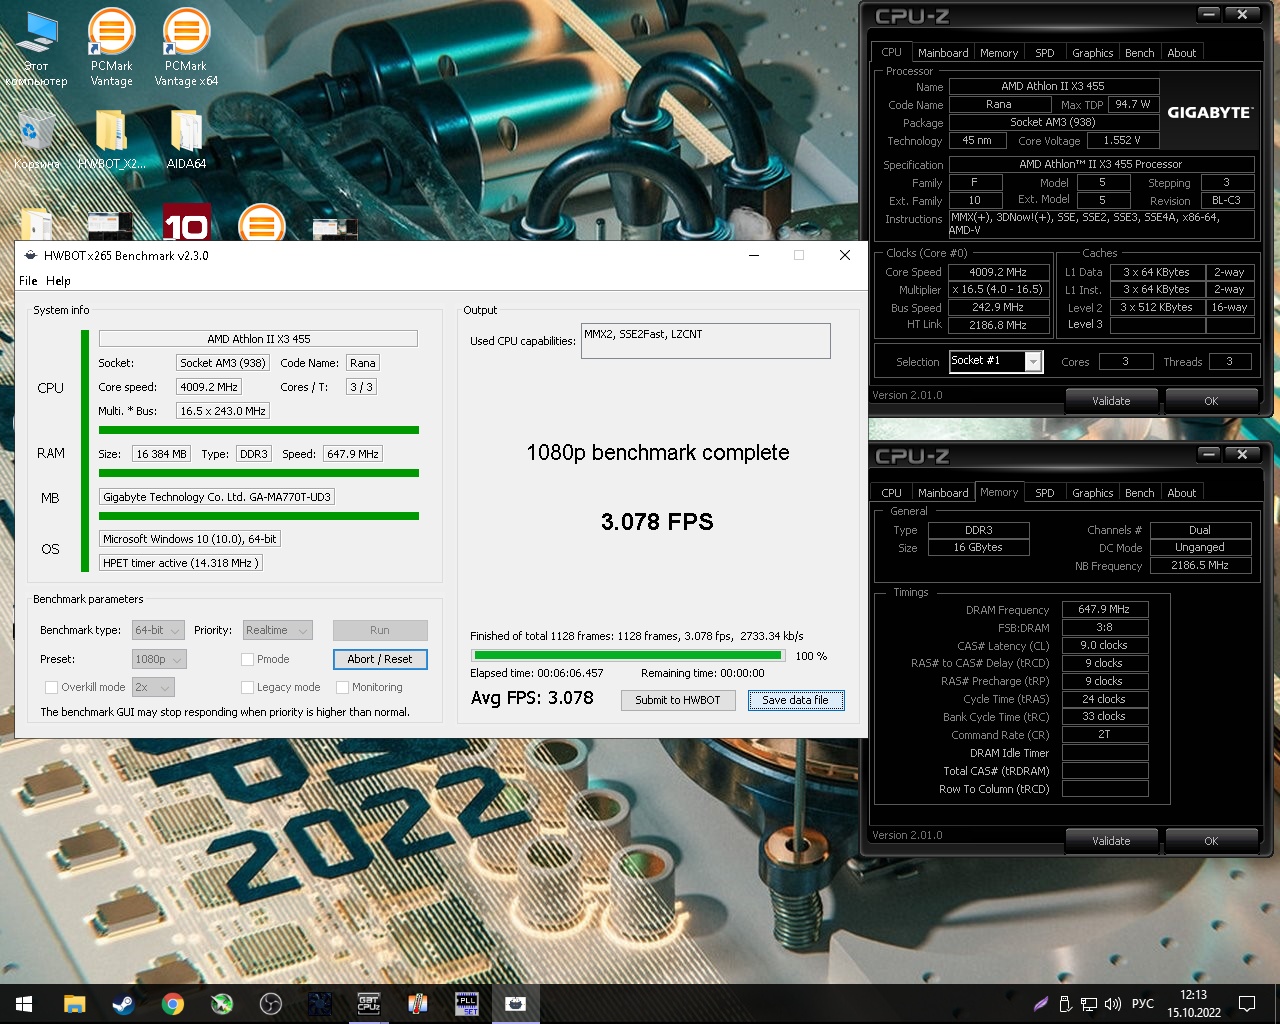Switch to Graphics tab in upper CPU-Z window

1093,53
